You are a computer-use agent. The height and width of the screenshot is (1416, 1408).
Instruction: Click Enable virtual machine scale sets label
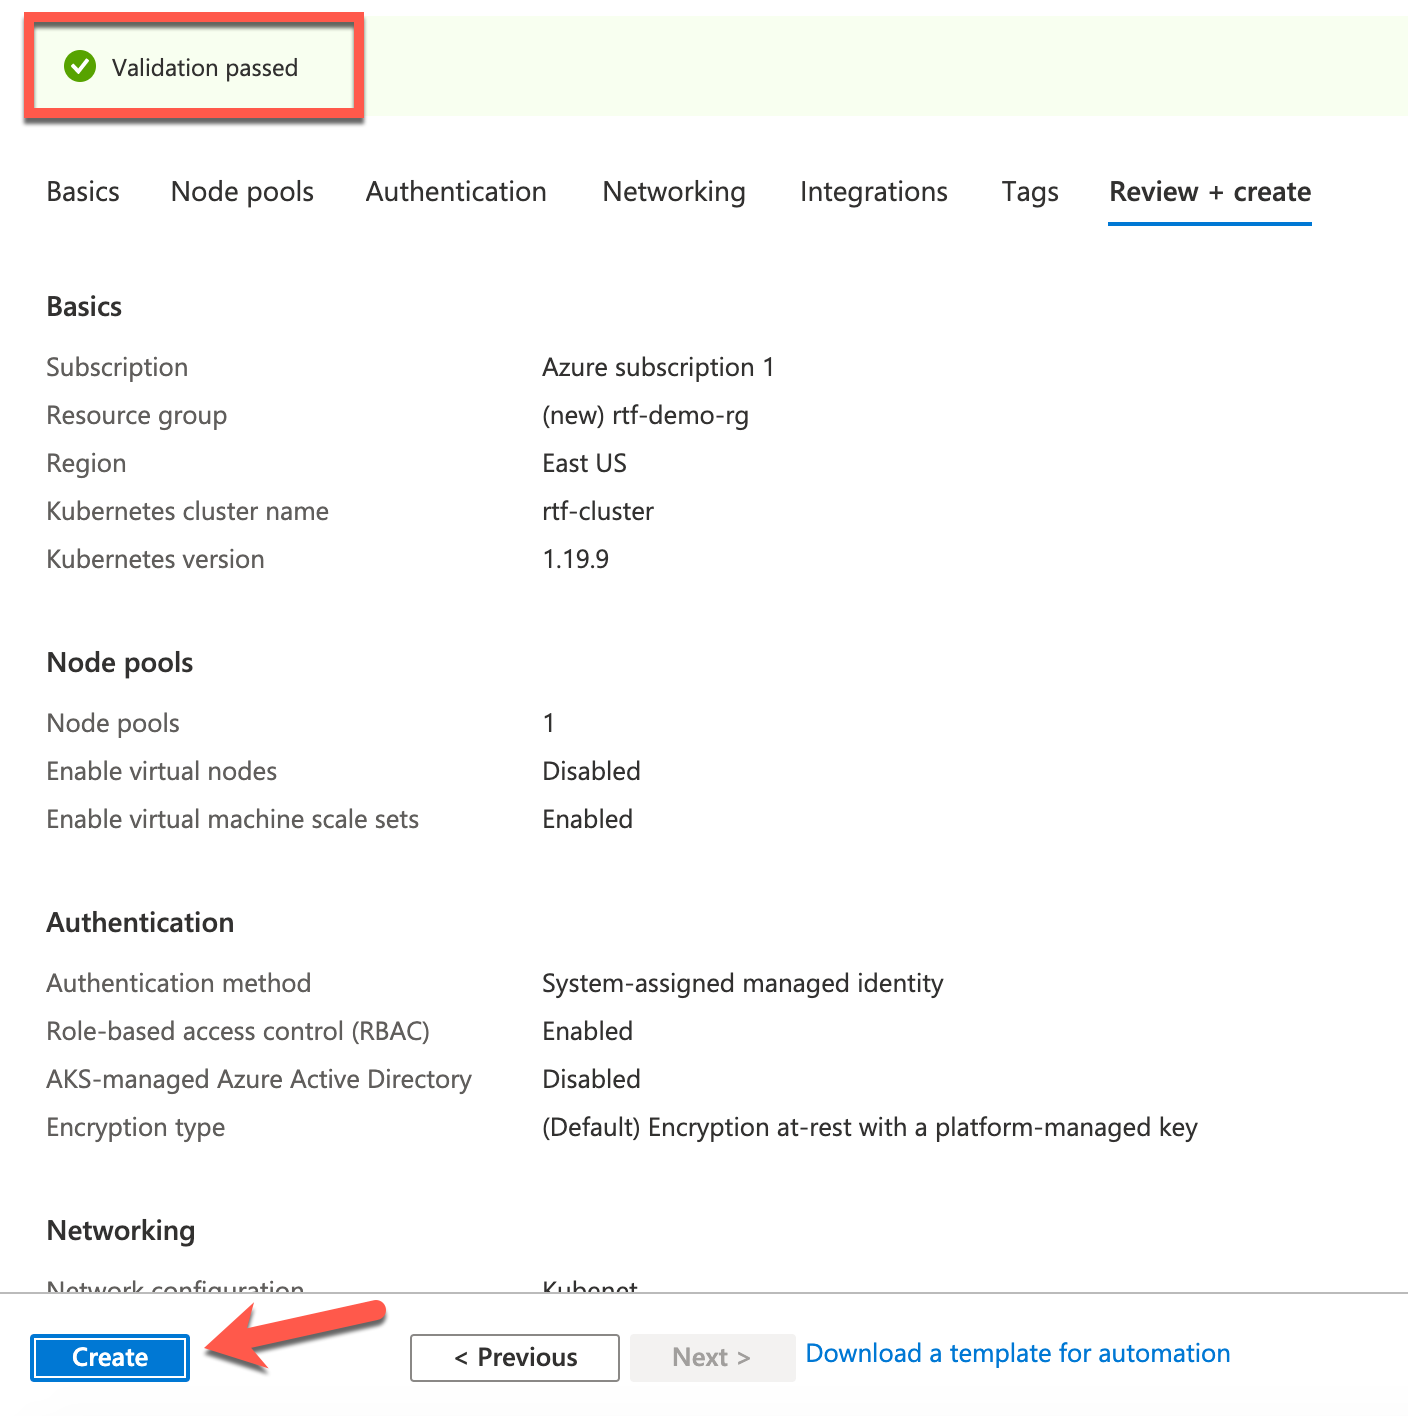coord(232,819)
